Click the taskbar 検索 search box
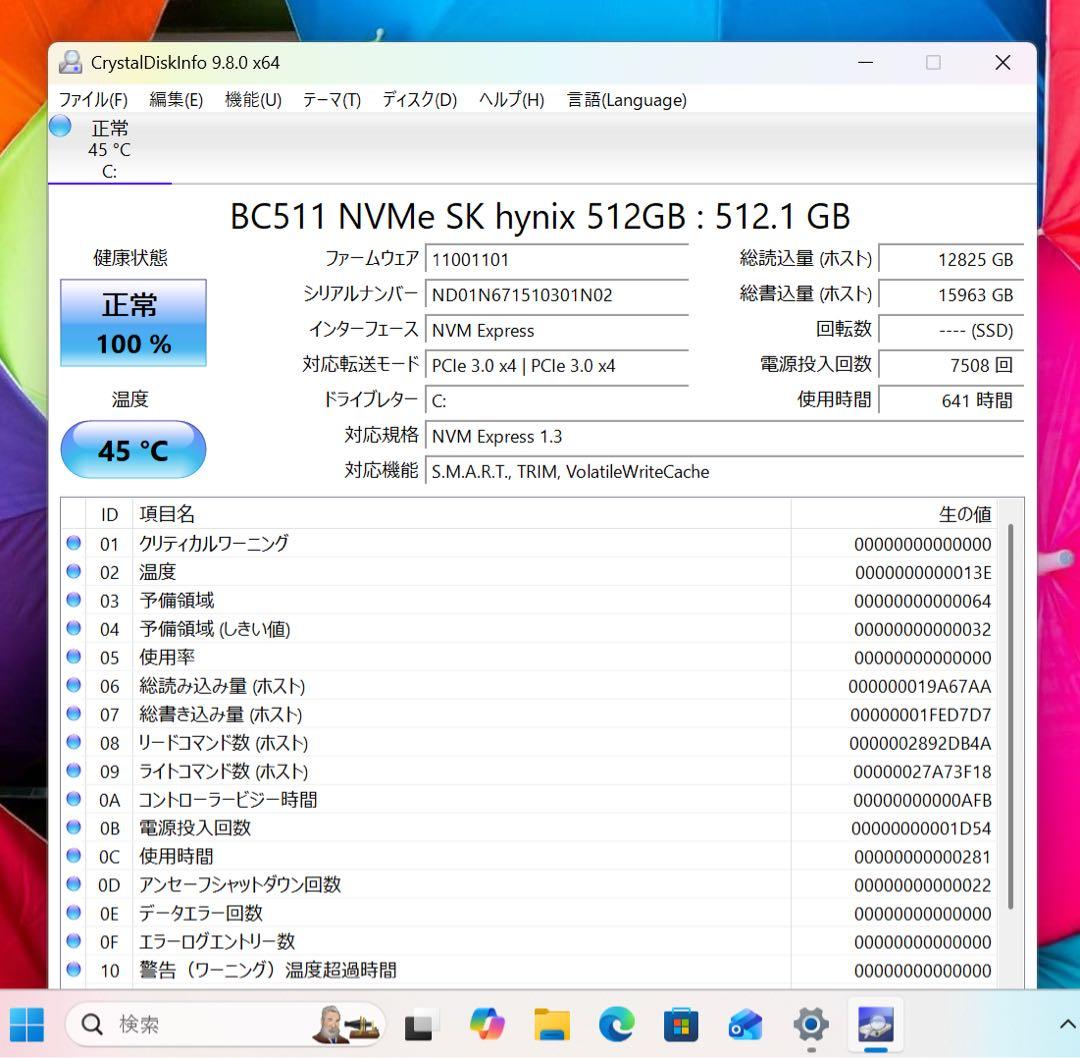 pos(225,1024)
